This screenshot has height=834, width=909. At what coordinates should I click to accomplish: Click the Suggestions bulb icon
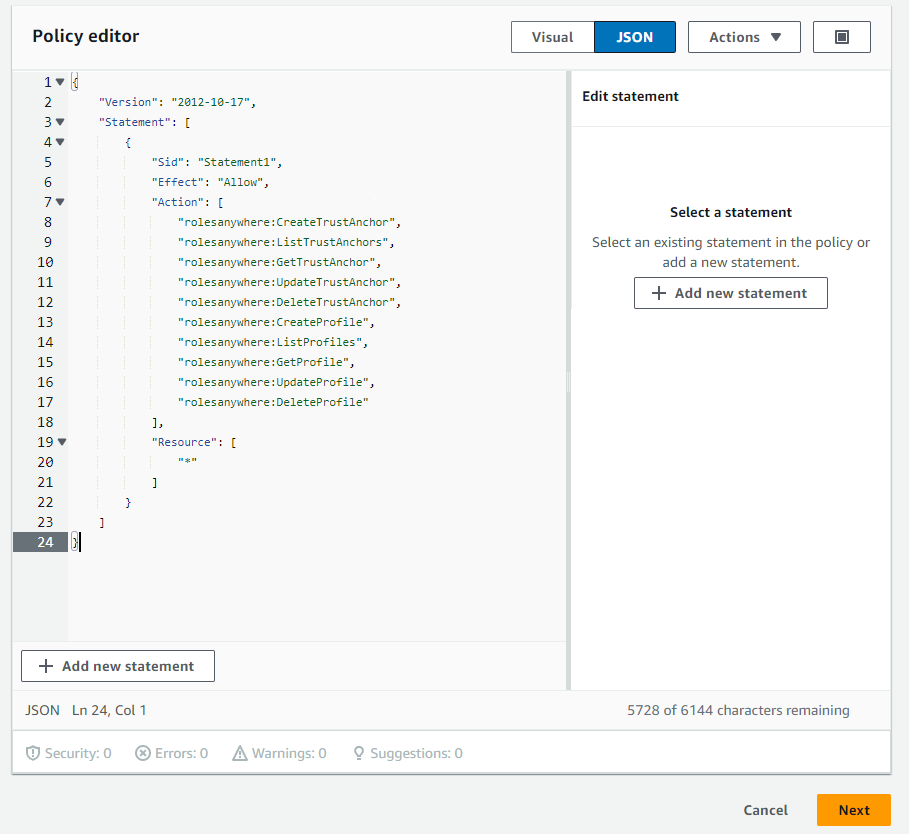[x=358, y=753]
